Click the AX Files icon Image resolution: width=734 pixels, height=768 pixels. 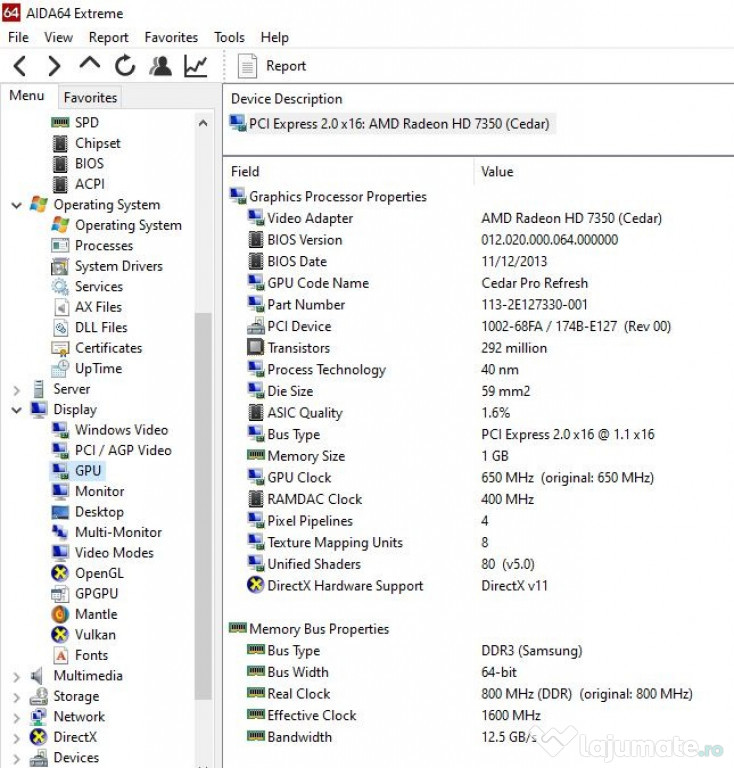coord(60,307)
